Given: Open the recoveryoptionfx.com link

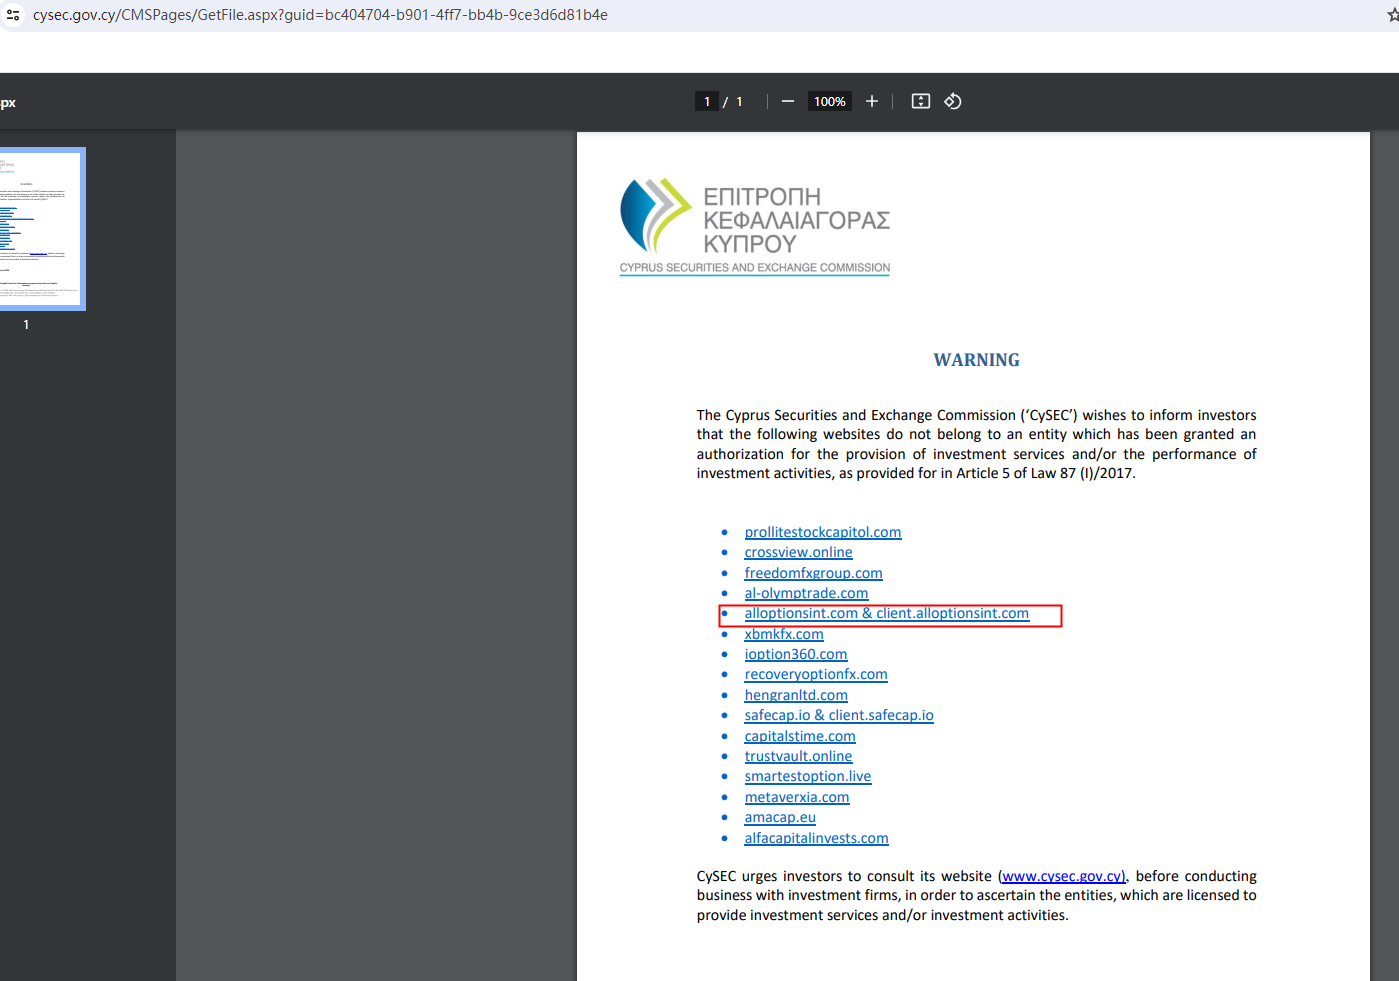Looking at the screenshot, I should tap(816, 674).
